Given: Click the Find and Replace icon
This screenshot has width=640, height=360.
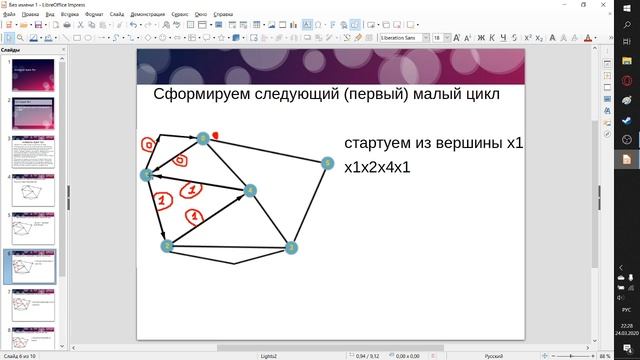Looking at the screenshot, I should pos(166,25).
